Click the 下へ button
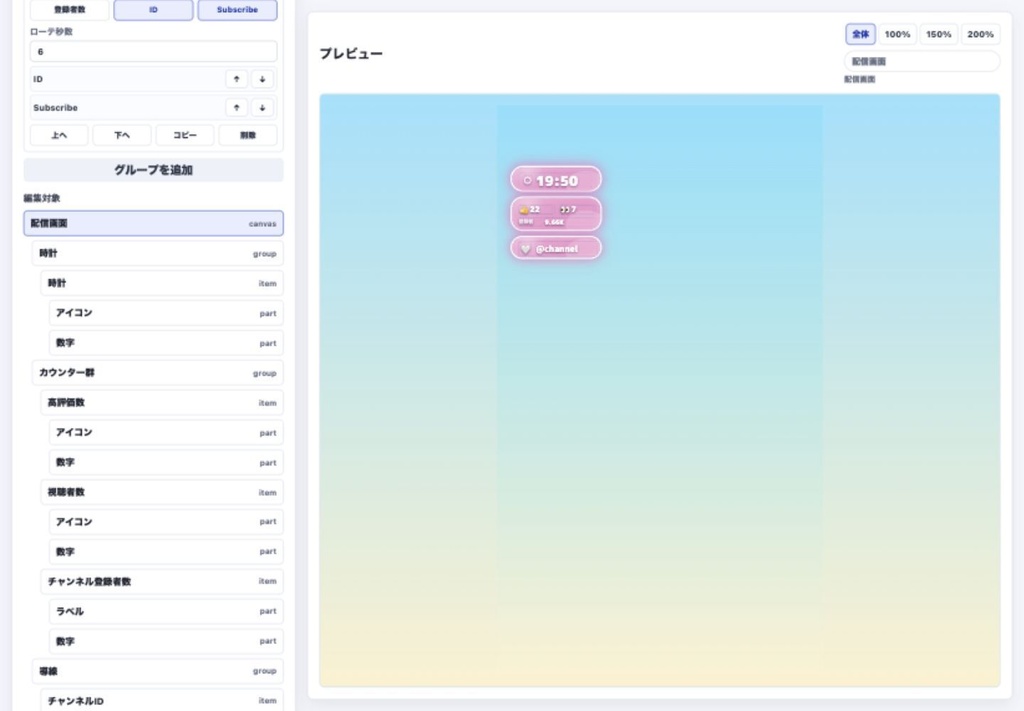 (122, 135)
